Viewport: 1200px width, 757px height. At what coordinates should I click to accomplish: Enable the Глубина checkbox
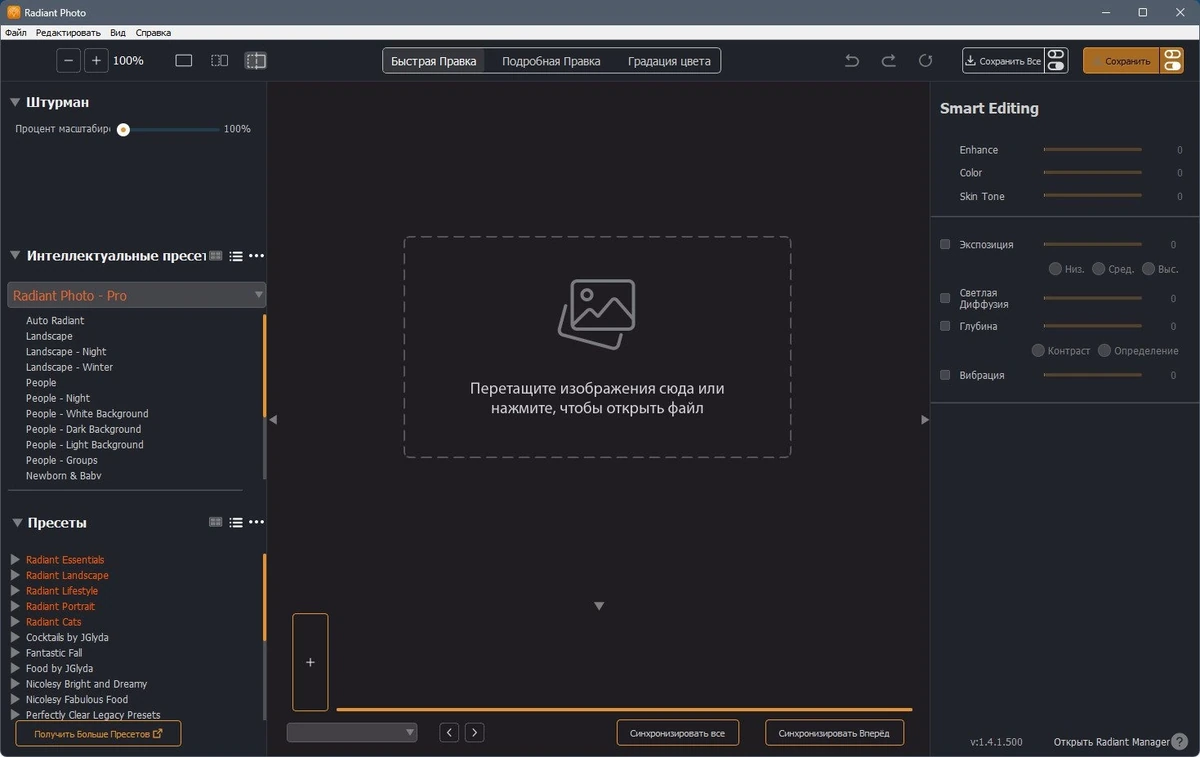pyautogui.click(x=945, y=326)
